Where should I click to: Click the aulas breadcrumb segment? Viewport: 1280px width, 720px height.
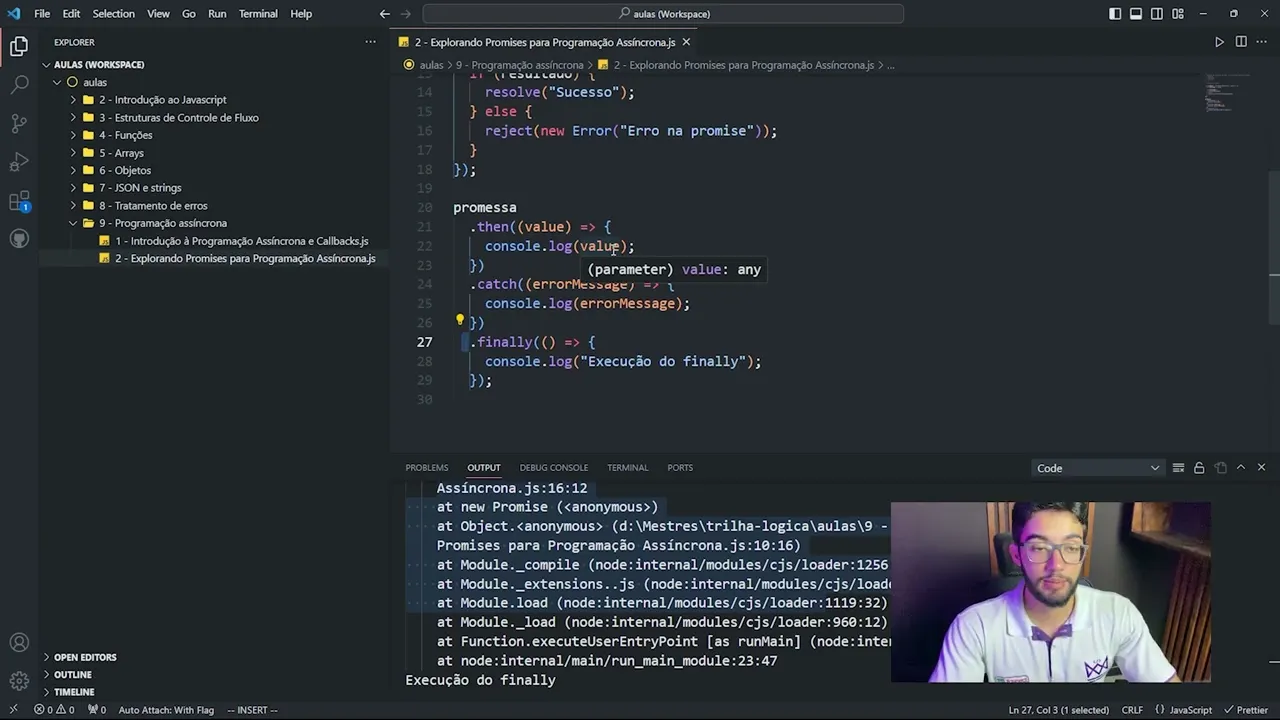(x=431, y=65)
